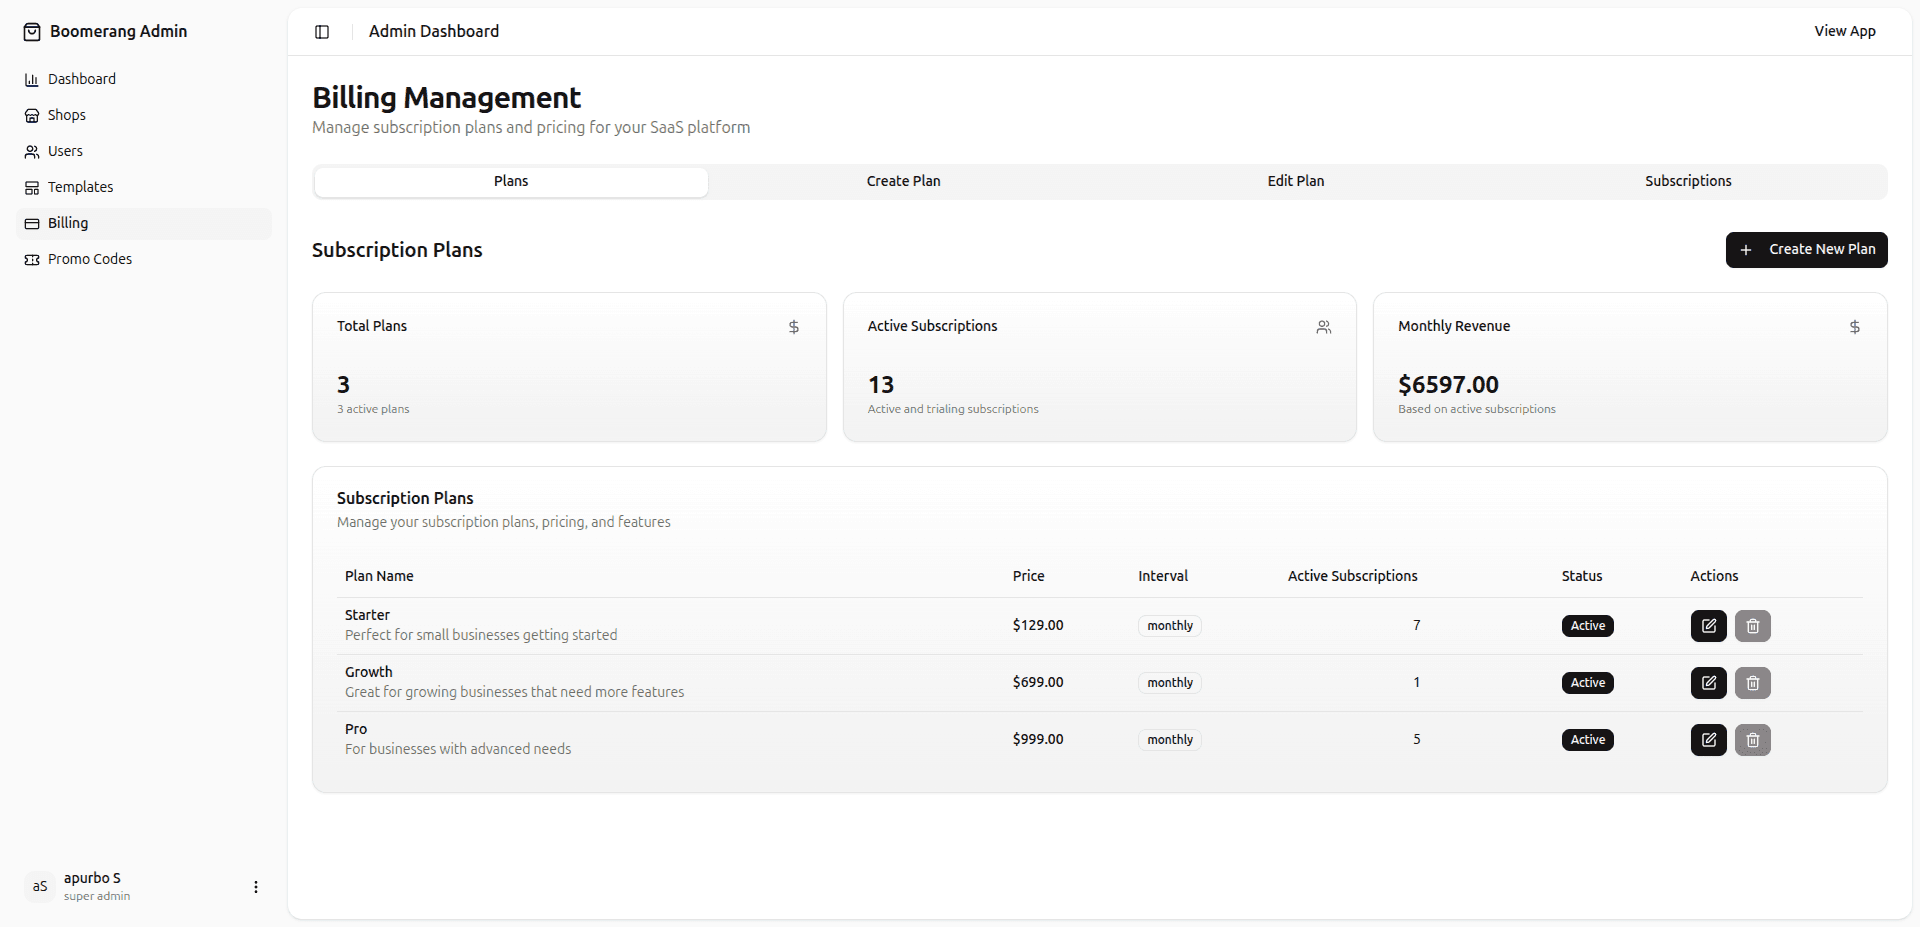The image size is (1920, 927).
Task: Click the View App link
Action: pos(1845,32)
